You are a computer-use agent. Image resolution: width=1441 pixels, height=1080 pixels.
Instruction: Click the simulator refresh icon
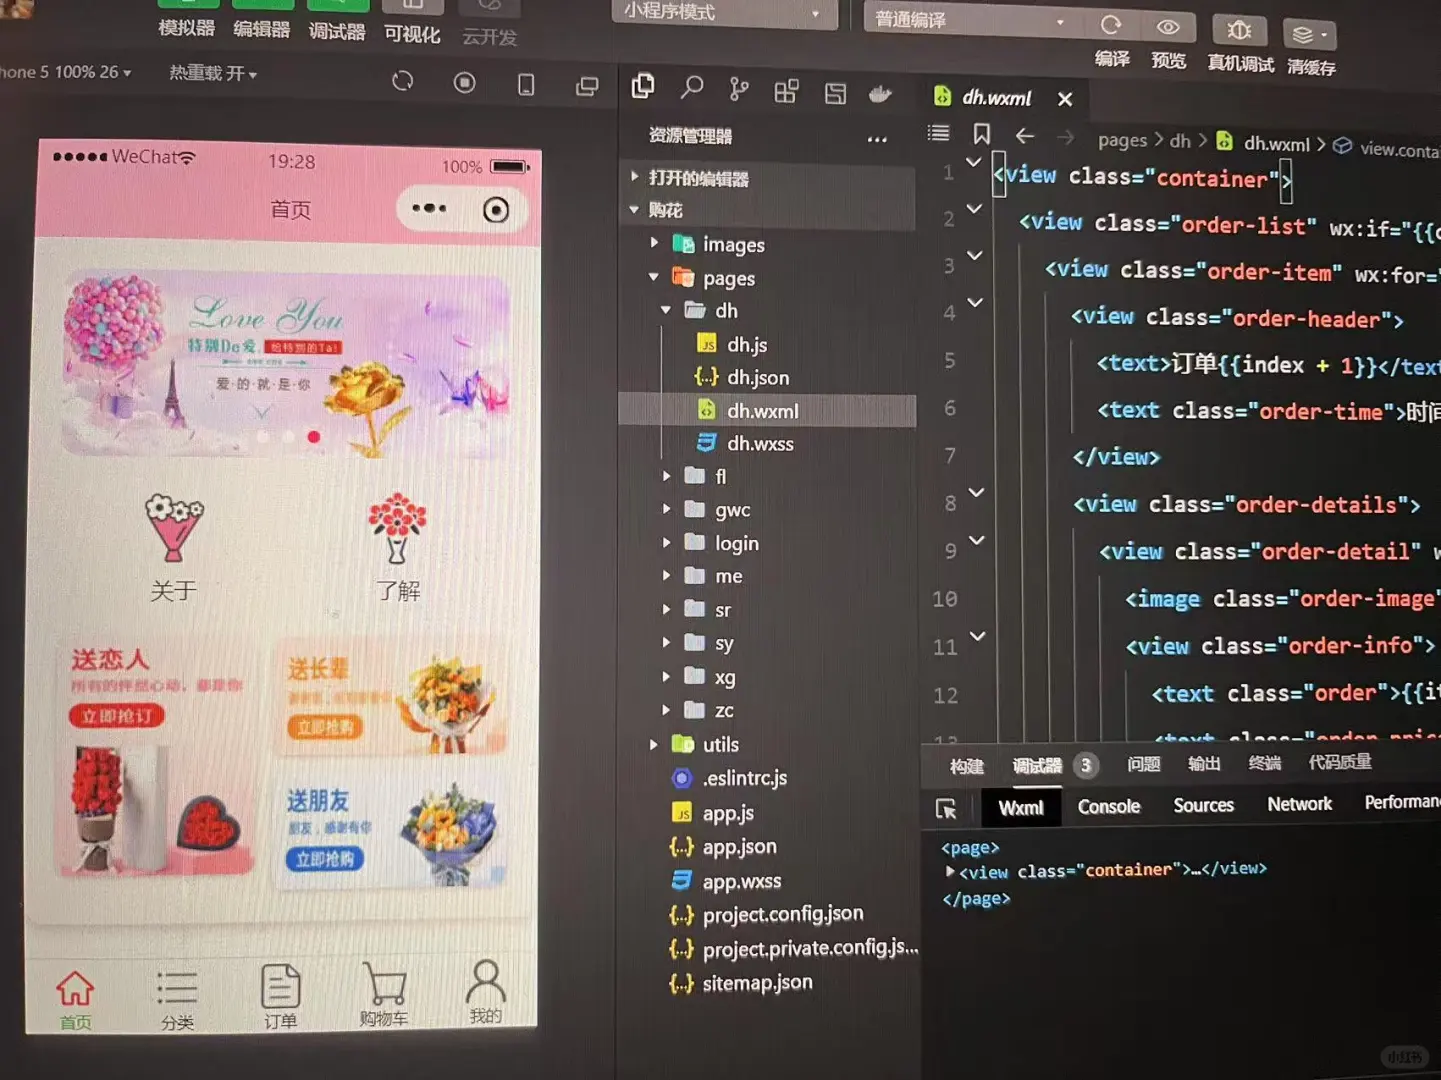(403, 82)
